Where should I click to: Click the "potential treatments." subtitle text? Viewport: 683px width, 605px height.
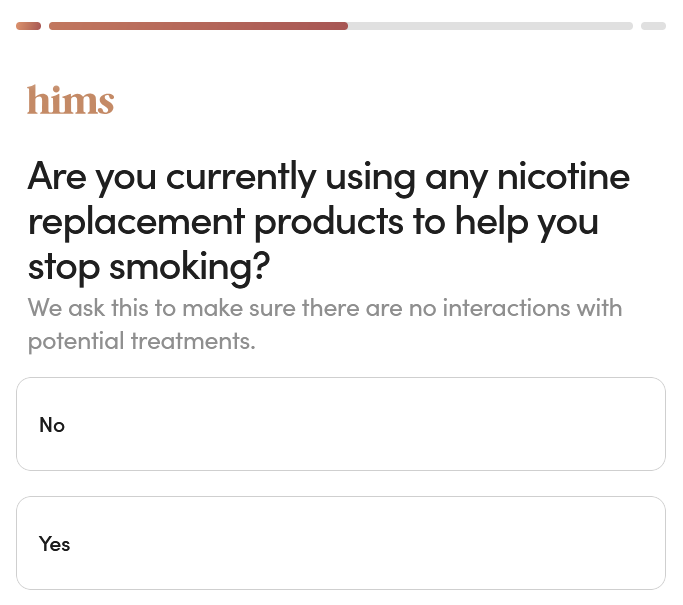141,341
